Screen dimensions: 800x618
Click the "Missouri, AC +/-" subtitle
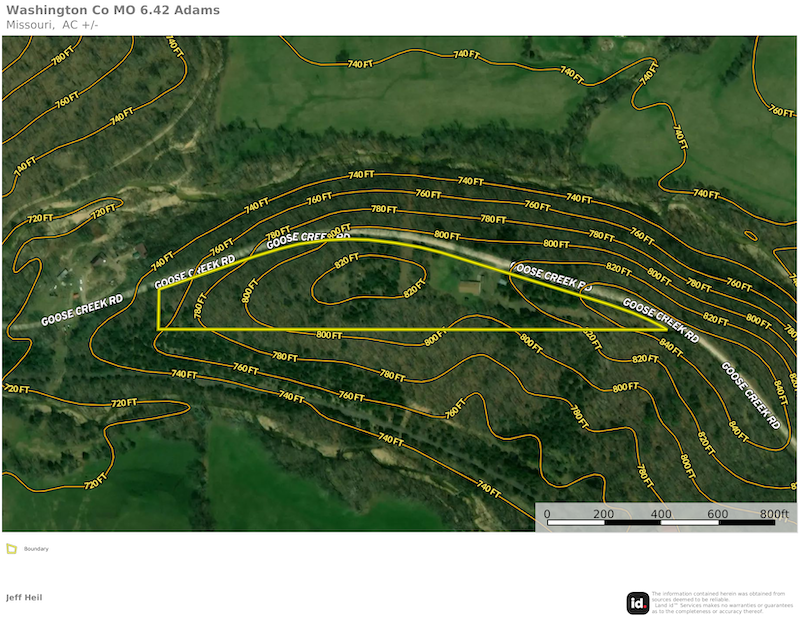52,25
